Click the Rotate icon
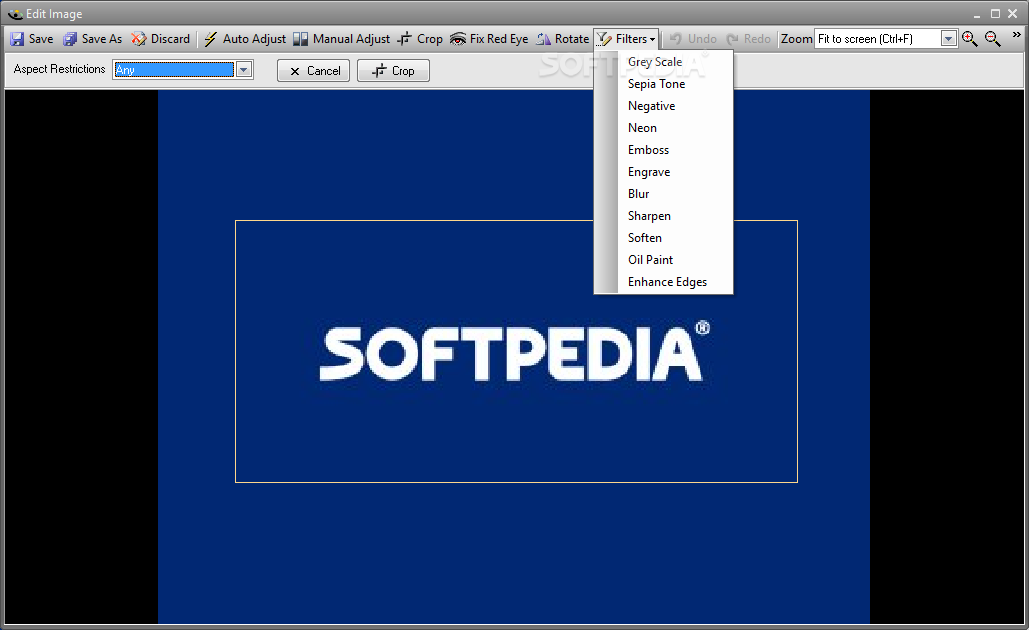 coord(543,39)
